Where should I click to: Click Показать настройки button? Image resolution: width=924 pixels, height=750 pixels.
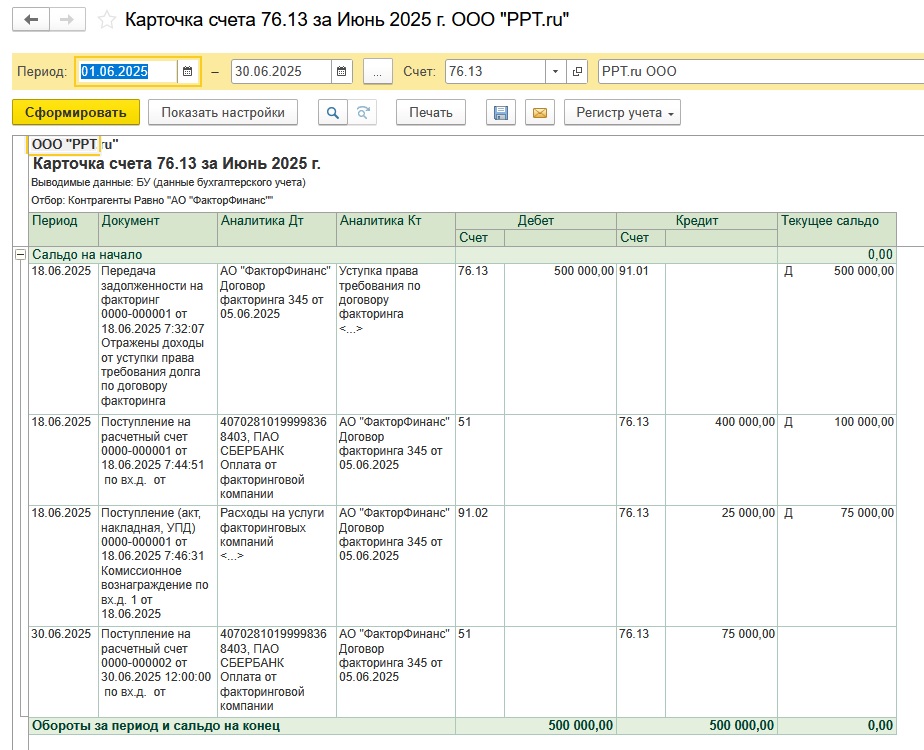(x=223, y=113)
